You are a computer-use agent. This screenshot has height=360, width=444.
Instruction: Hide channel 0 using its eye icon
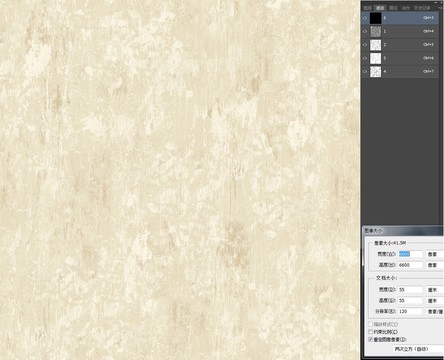pyautogui.click(x=365, y=18)
